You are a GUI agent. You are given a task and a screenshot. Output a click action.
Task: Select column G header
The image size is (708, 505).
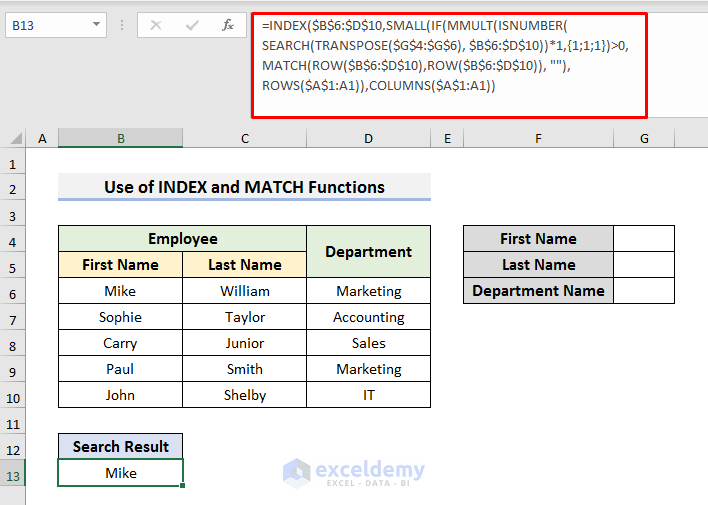tap(644, 138)
